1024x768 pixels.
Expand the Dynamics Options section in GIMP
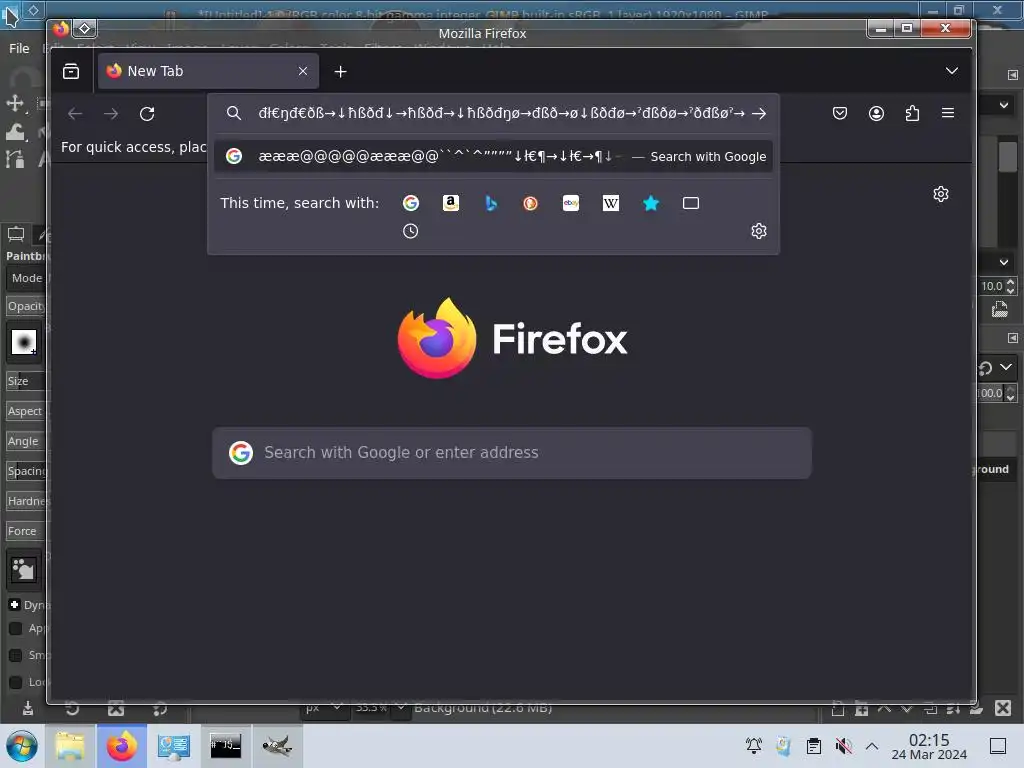(x=14, y=605)
